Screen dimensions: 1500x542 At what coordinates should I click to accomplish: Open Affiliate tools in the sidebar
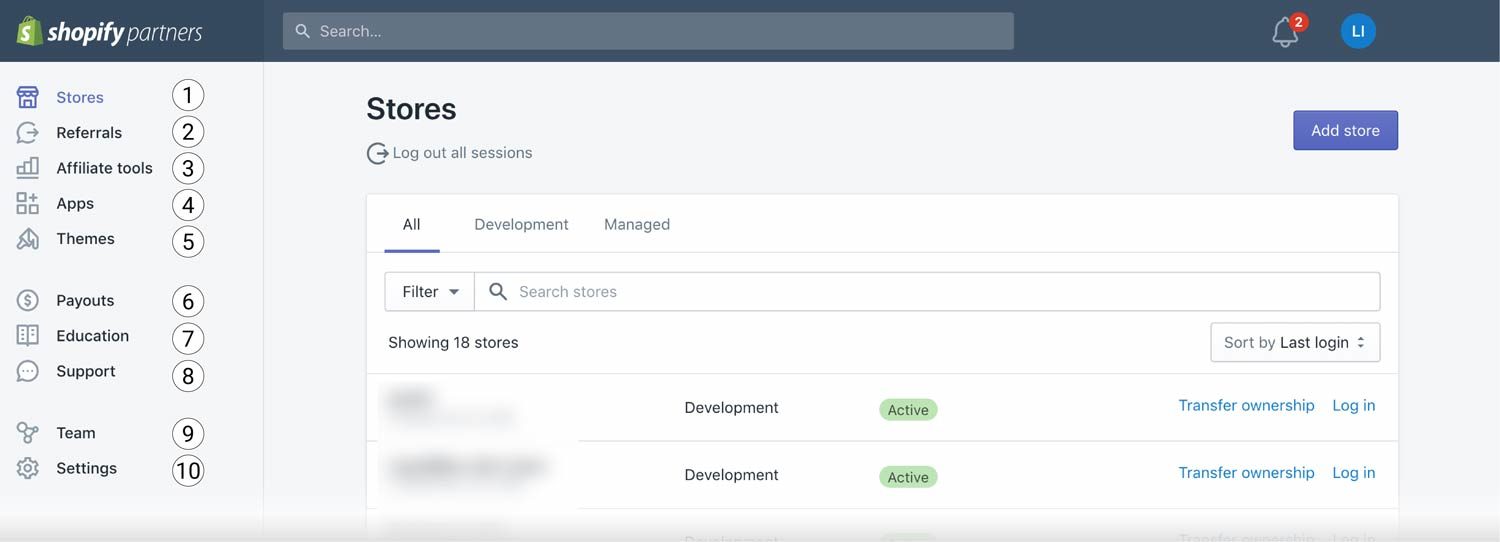(104, 167)
